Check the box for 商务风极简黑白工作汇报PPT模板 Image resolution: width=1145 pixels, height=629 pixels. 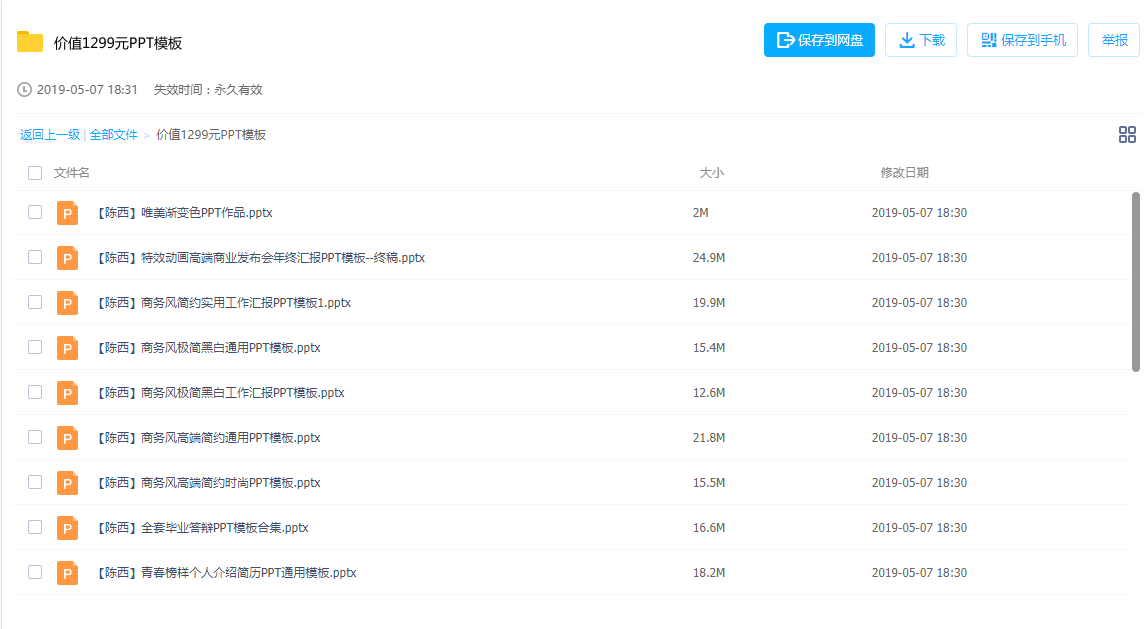(35, 392)
